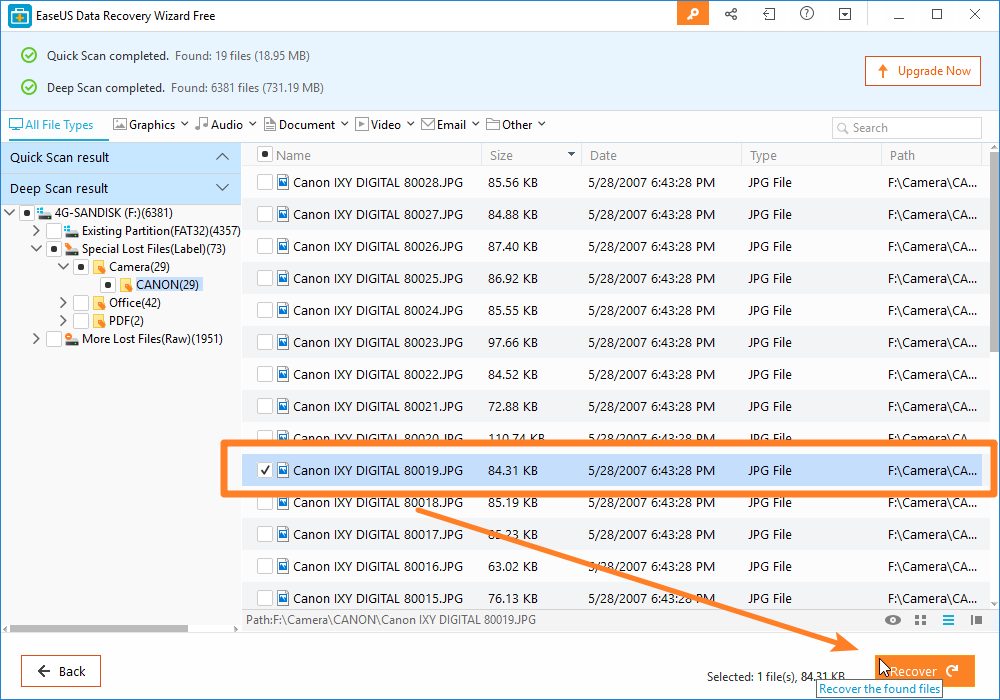Uncheck the box for Canon IXY DIGITAL 80019.JPG
The height and width of the screenshot is (700, 1000).
pos(265,470)
